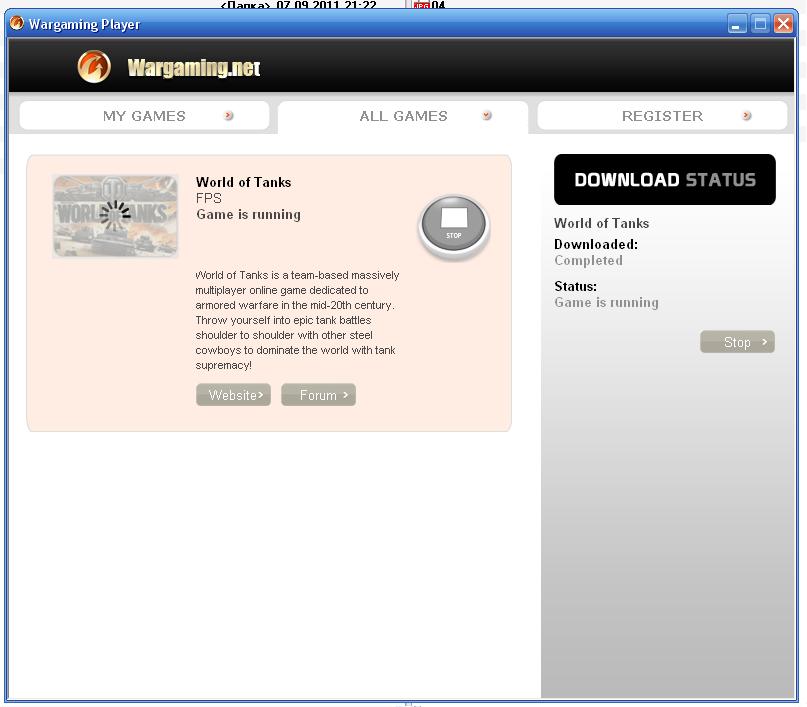
Task: Open the World of Tanks Forum button
Action: pyautogui.click(x=318, y=395)
